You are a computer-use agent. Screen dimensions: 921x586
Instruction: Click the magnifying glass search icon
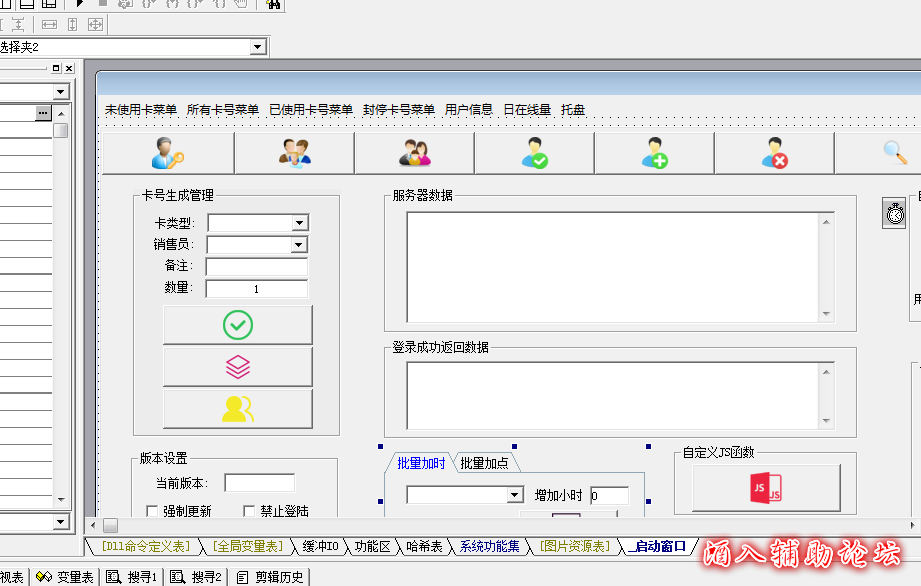894,152
